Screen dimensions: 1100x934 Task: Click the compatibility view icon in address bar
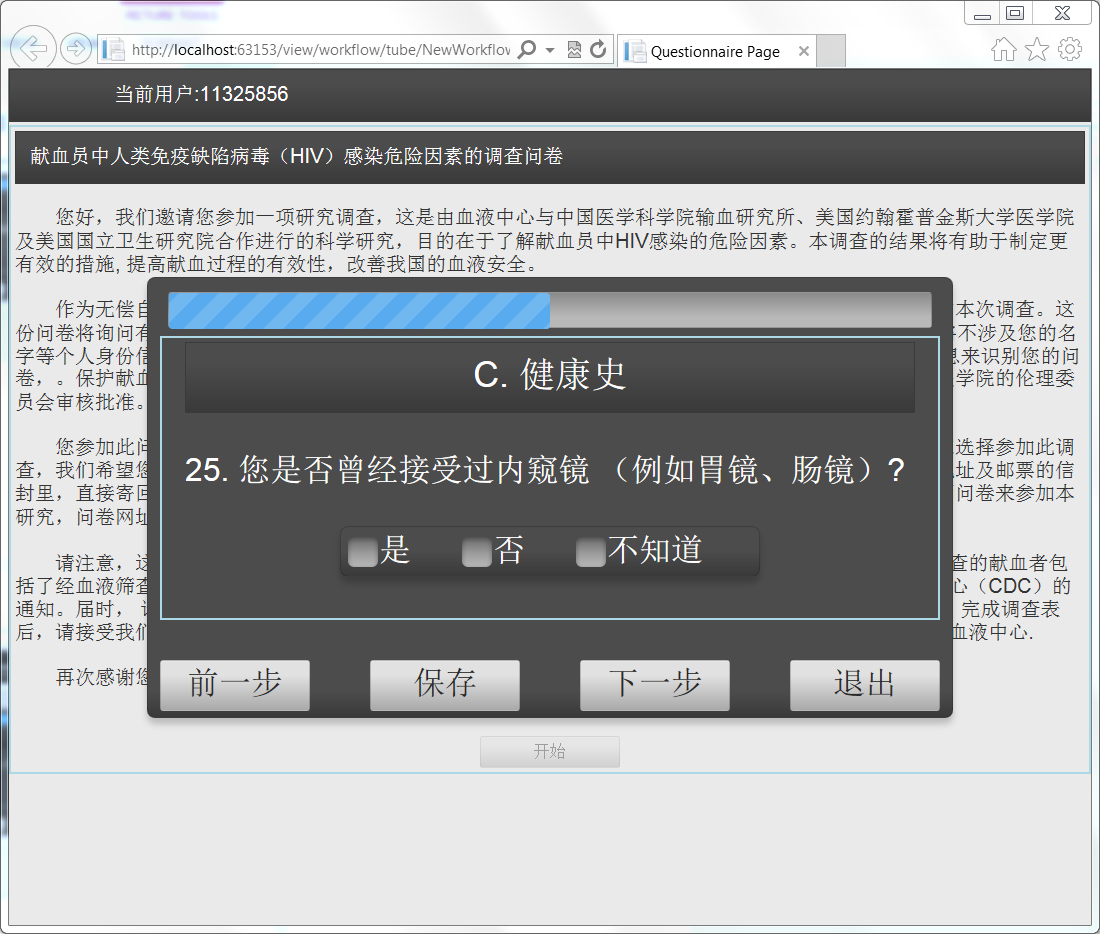tap(574, 49)
